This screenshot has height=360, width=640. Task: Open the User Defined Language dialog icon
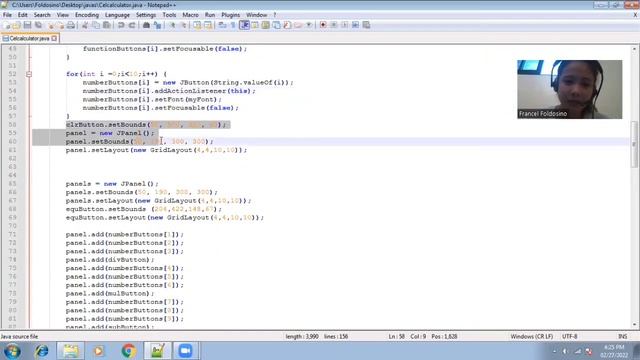coord(255,25)
